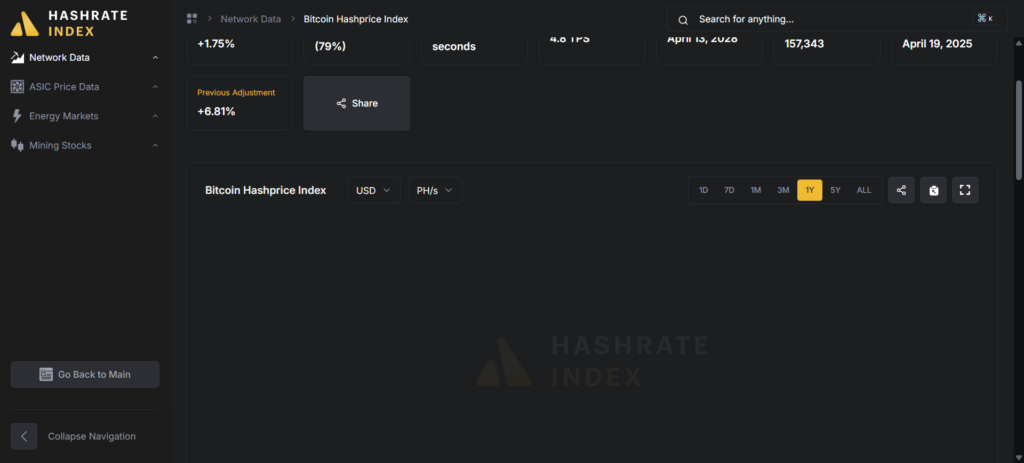Click the April 19, 2025 date value
Viewport: 1024px width, 463px height.
point(937,44)
